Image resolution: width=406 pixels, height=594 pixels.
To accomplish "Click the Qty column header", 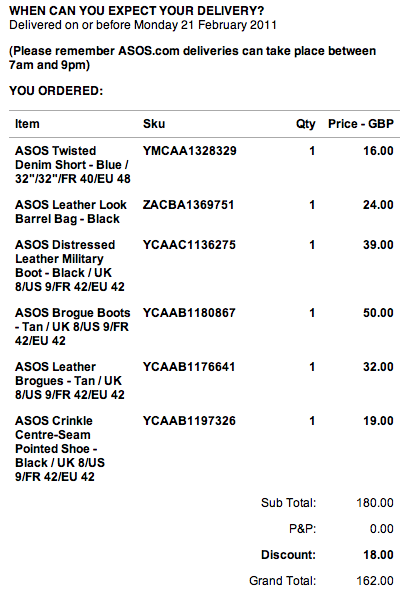I will point(306,124).
